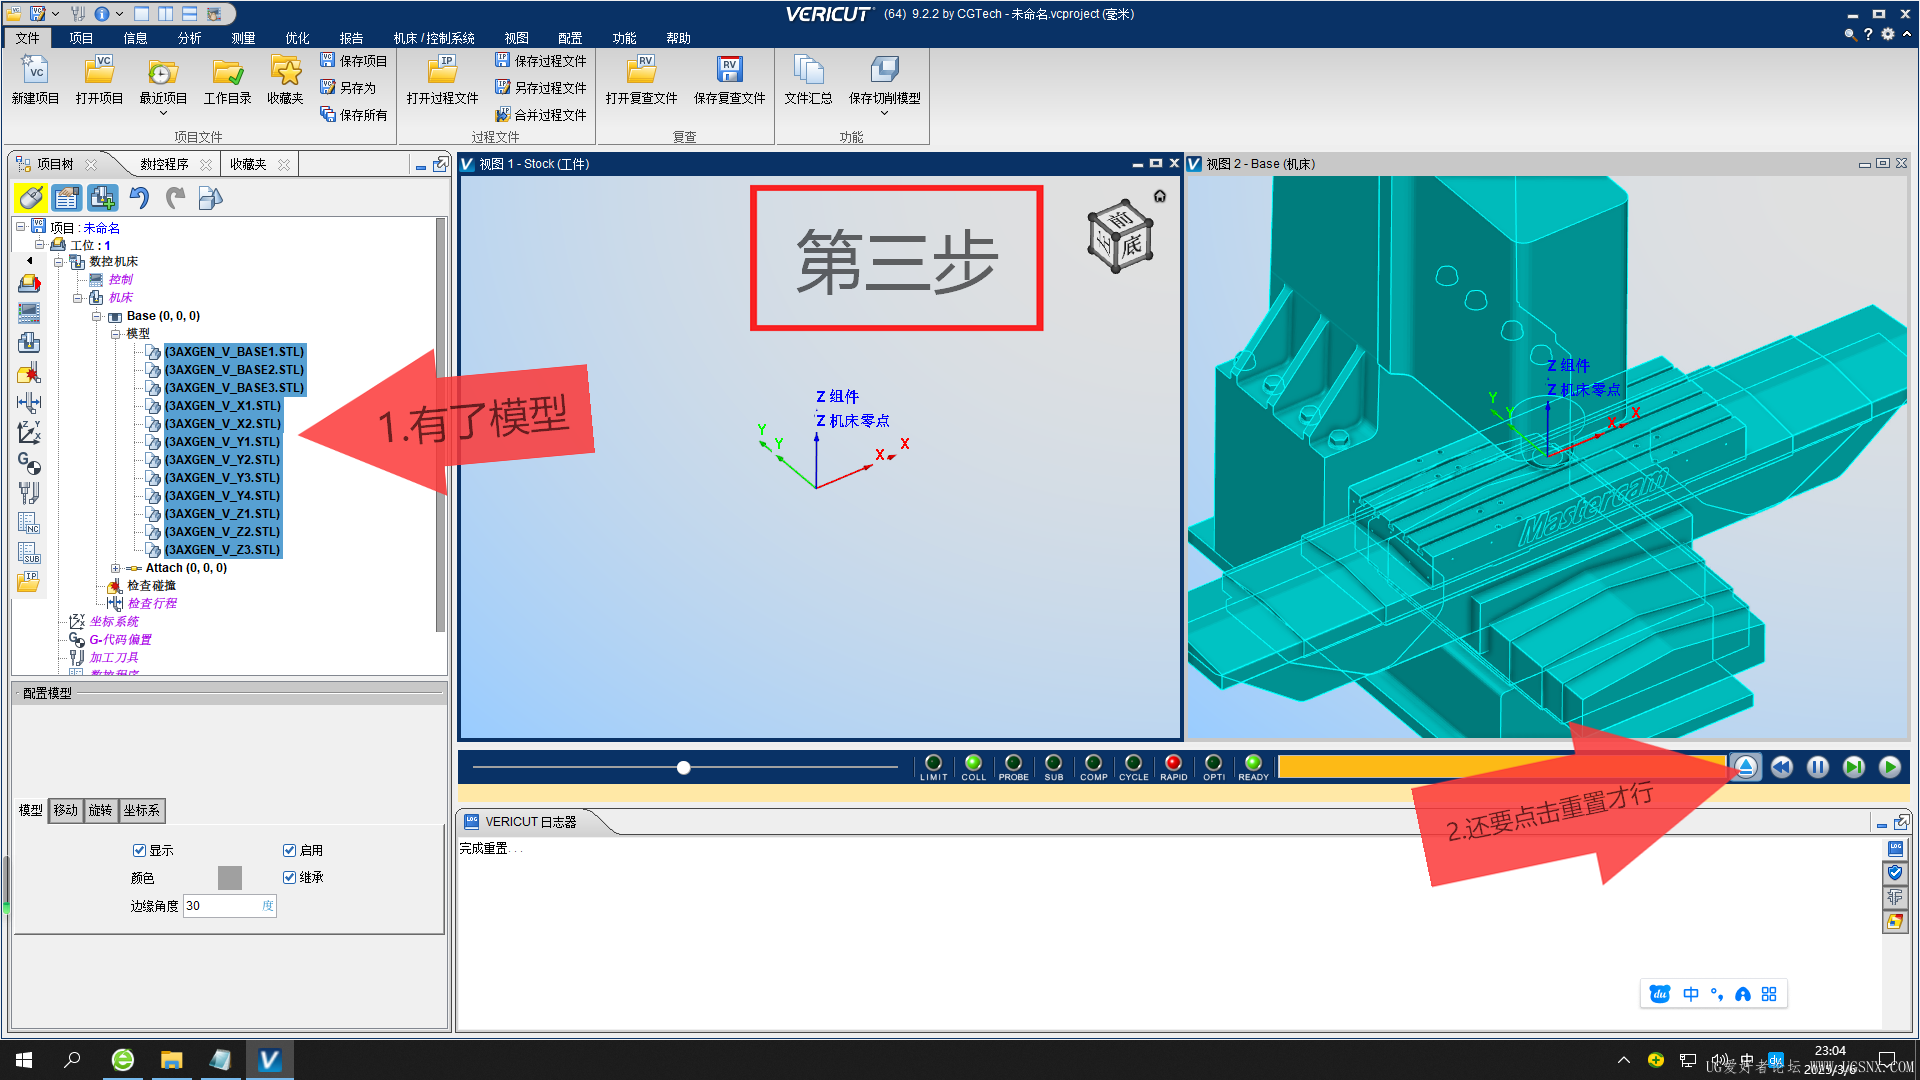Image resolution: width=1920 pixels, height=1080 pixels.
Task: Open the 分析 analysis menu
Action: [189, 38]
